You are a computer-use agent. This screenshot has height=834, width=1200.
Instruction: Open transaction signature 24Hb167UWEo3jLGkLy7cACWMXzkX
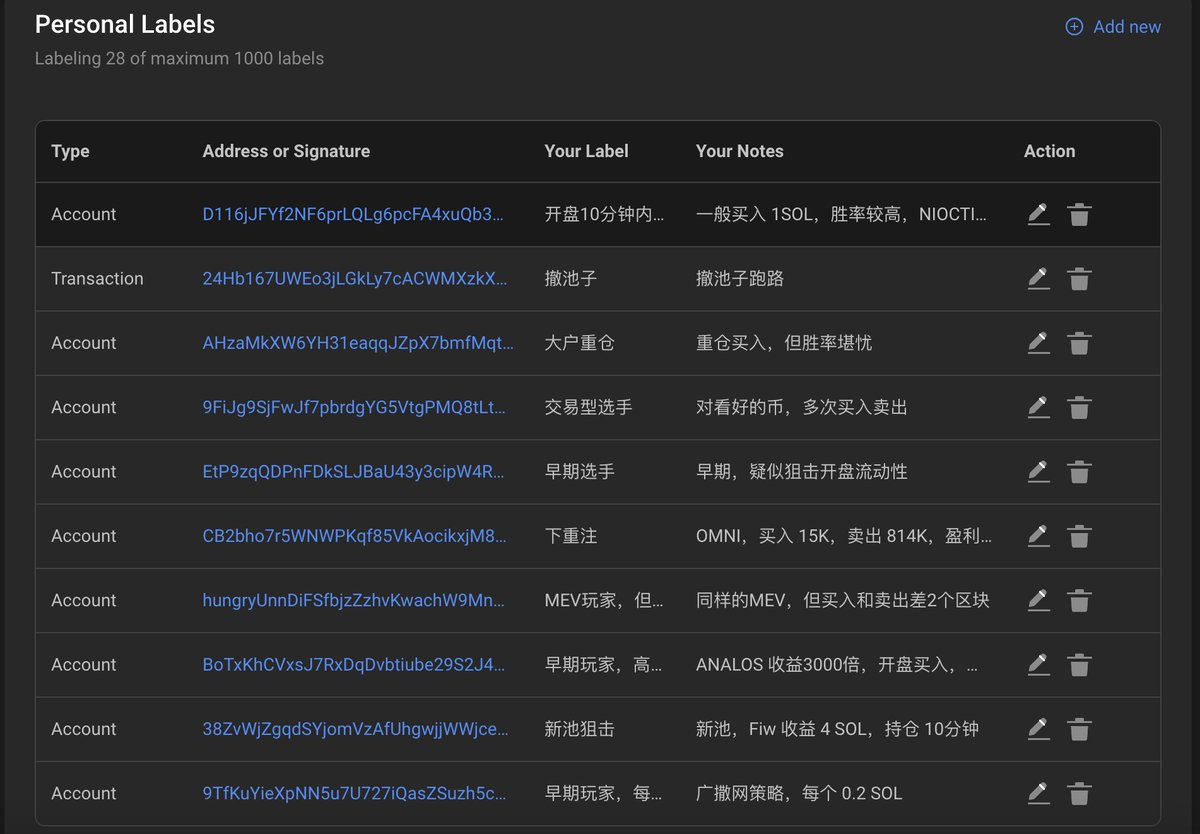[x=355, y=279]
